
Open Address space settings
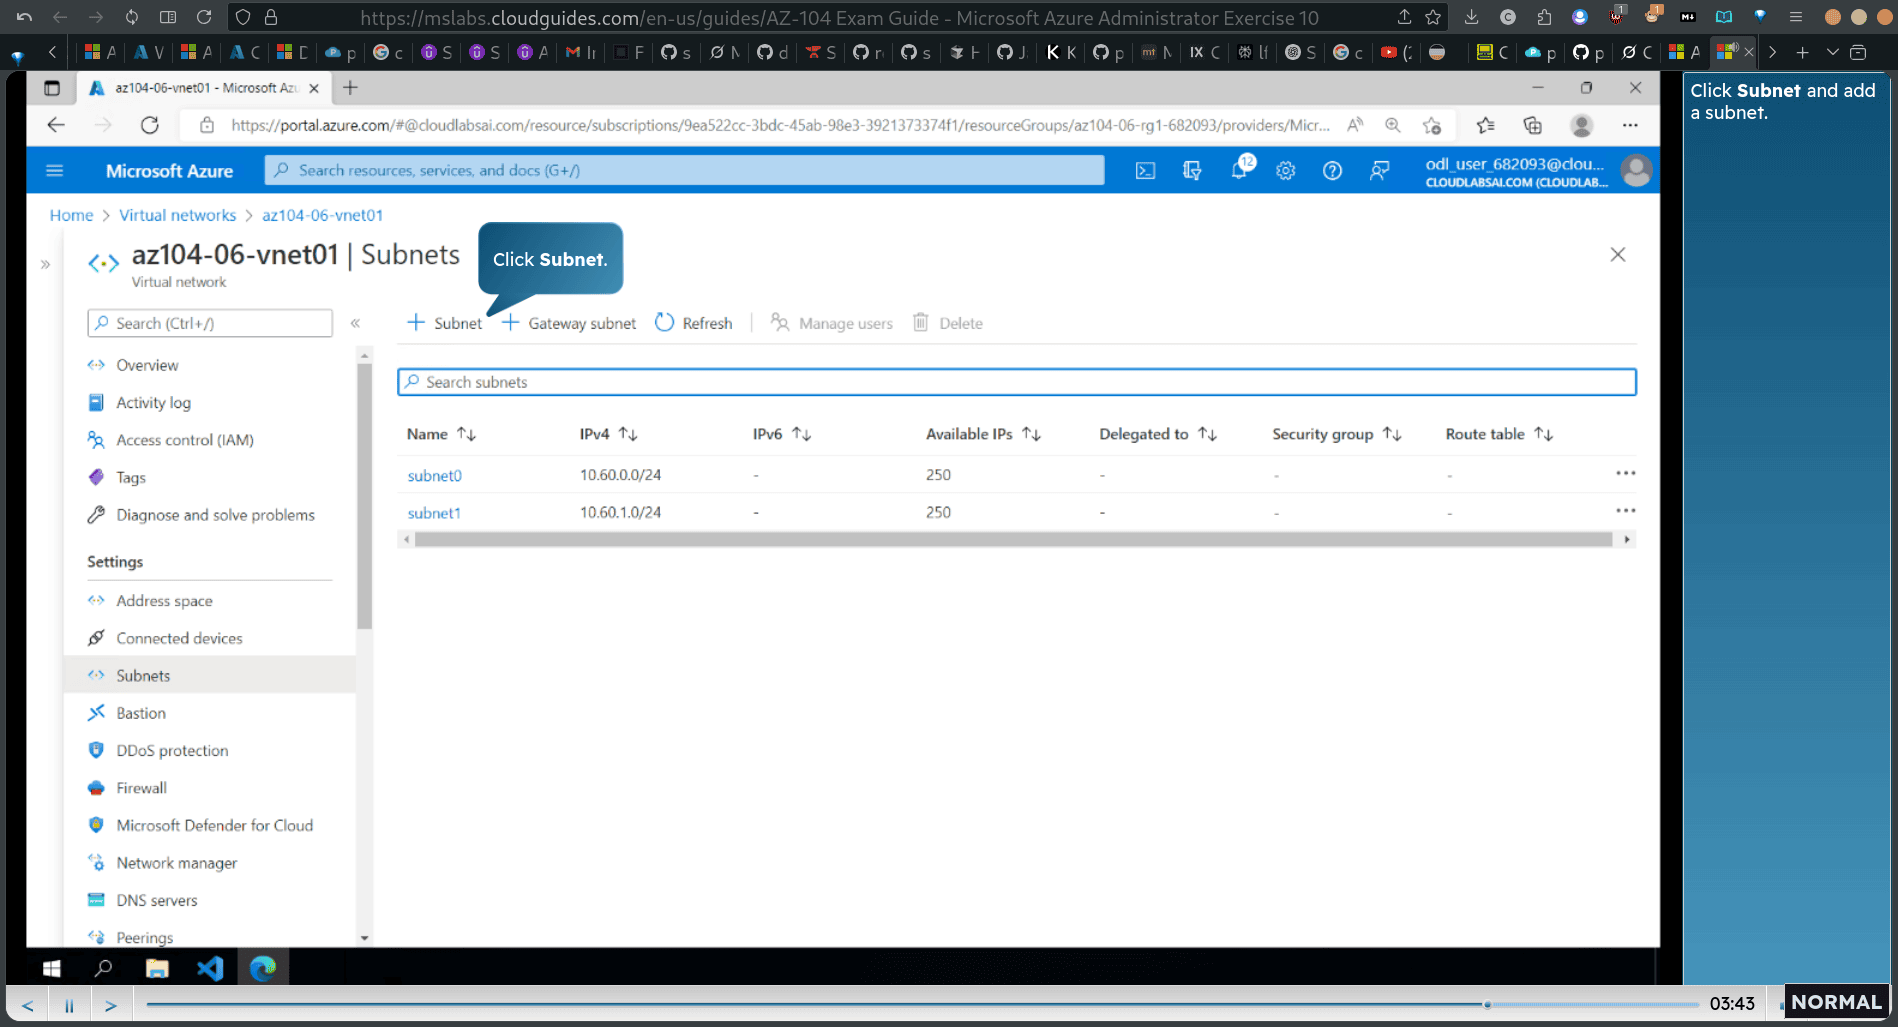tap(164, 601)
